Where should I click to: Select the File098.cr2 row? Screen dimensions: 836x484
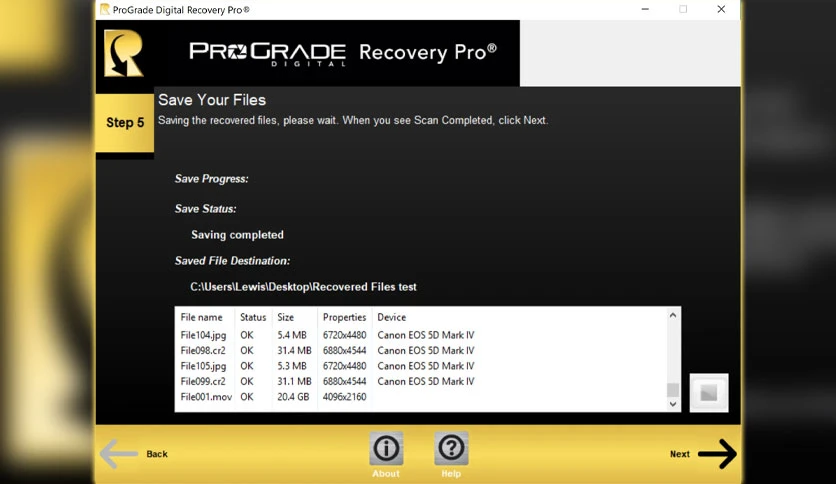click(421, 351)
